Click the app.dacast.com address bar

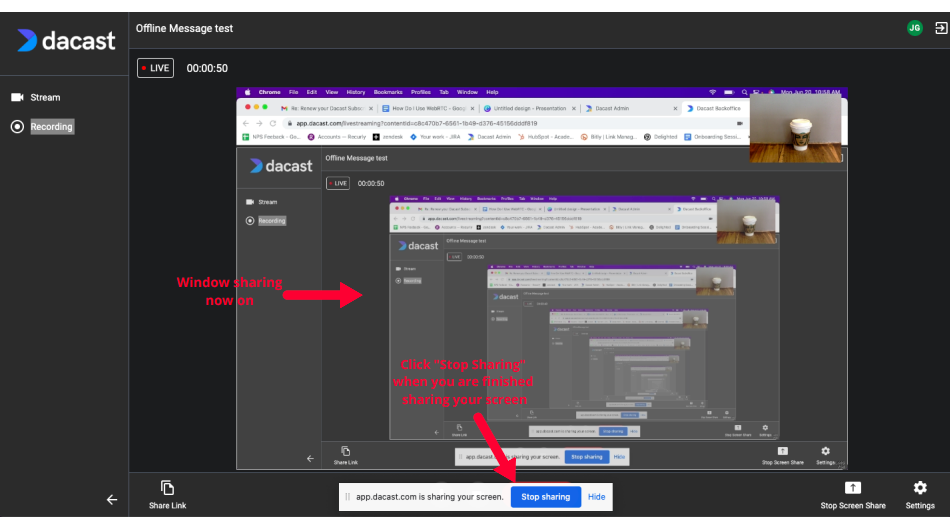coord(515,123)
